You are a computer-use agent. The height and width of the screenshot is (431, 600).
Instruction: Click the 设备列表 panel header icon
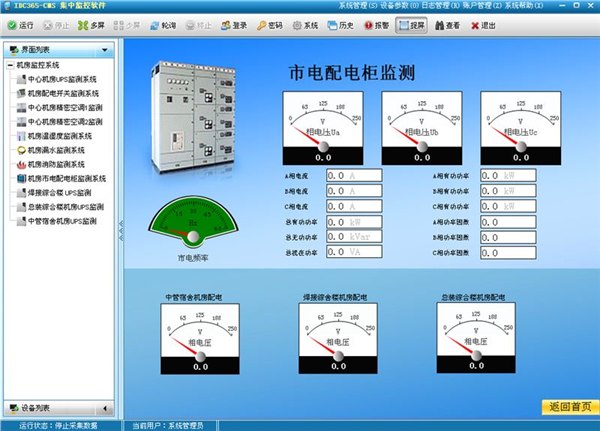point(14,408)
